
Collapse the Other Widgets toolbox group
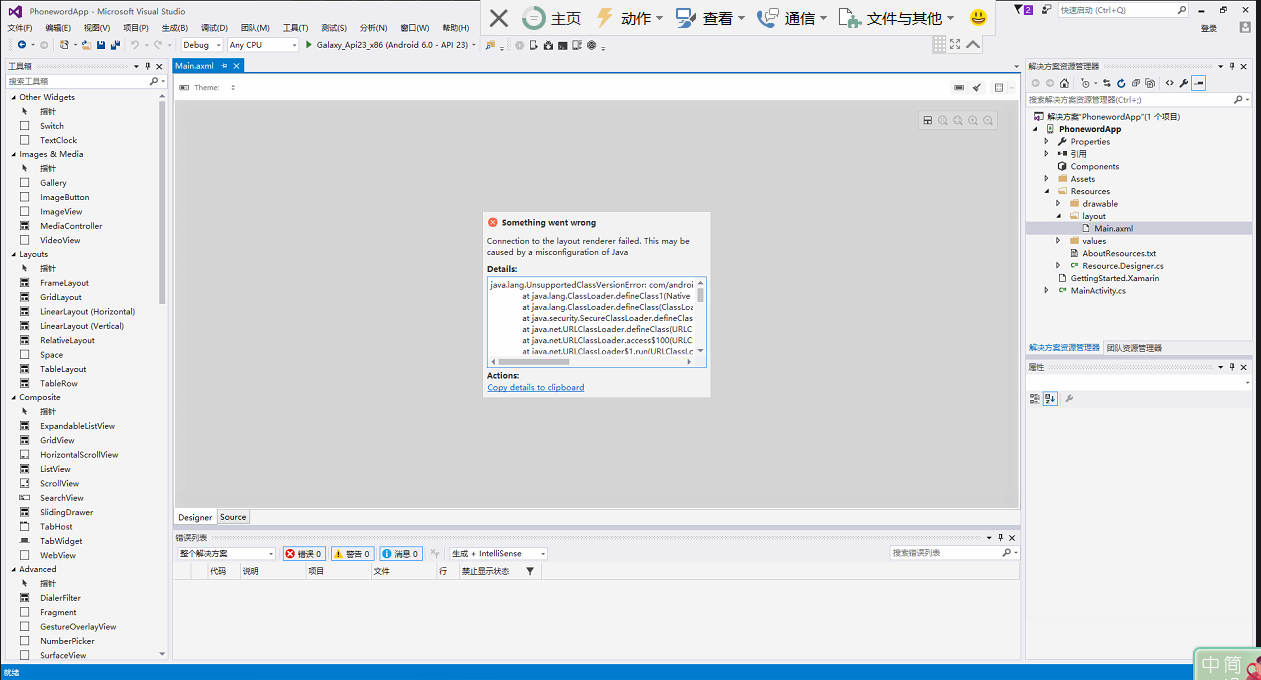tap(13, 97)
